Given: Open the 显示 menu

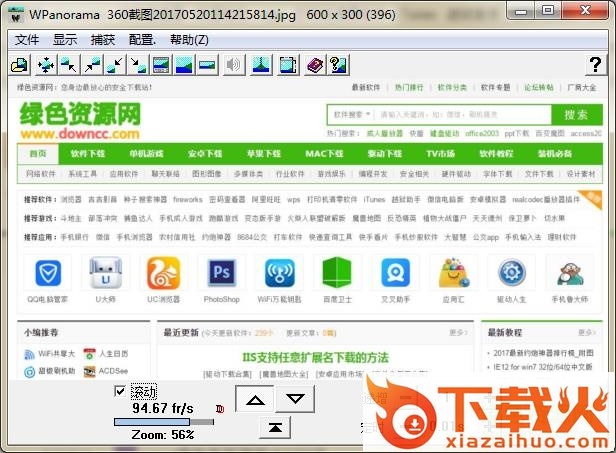Looking at the screenshot, I should 65,40.
